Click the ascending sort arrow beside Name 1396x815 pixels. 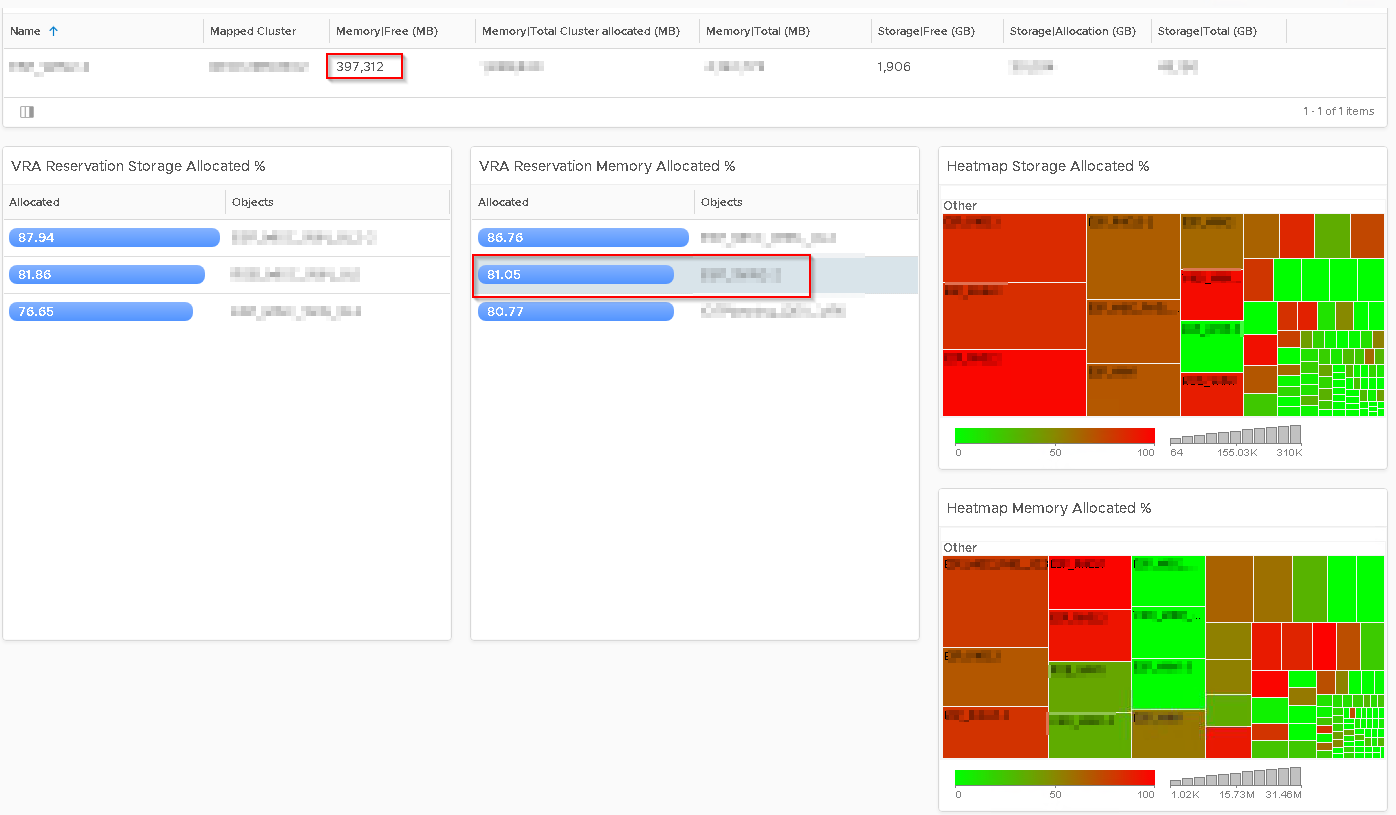(51, 30)
